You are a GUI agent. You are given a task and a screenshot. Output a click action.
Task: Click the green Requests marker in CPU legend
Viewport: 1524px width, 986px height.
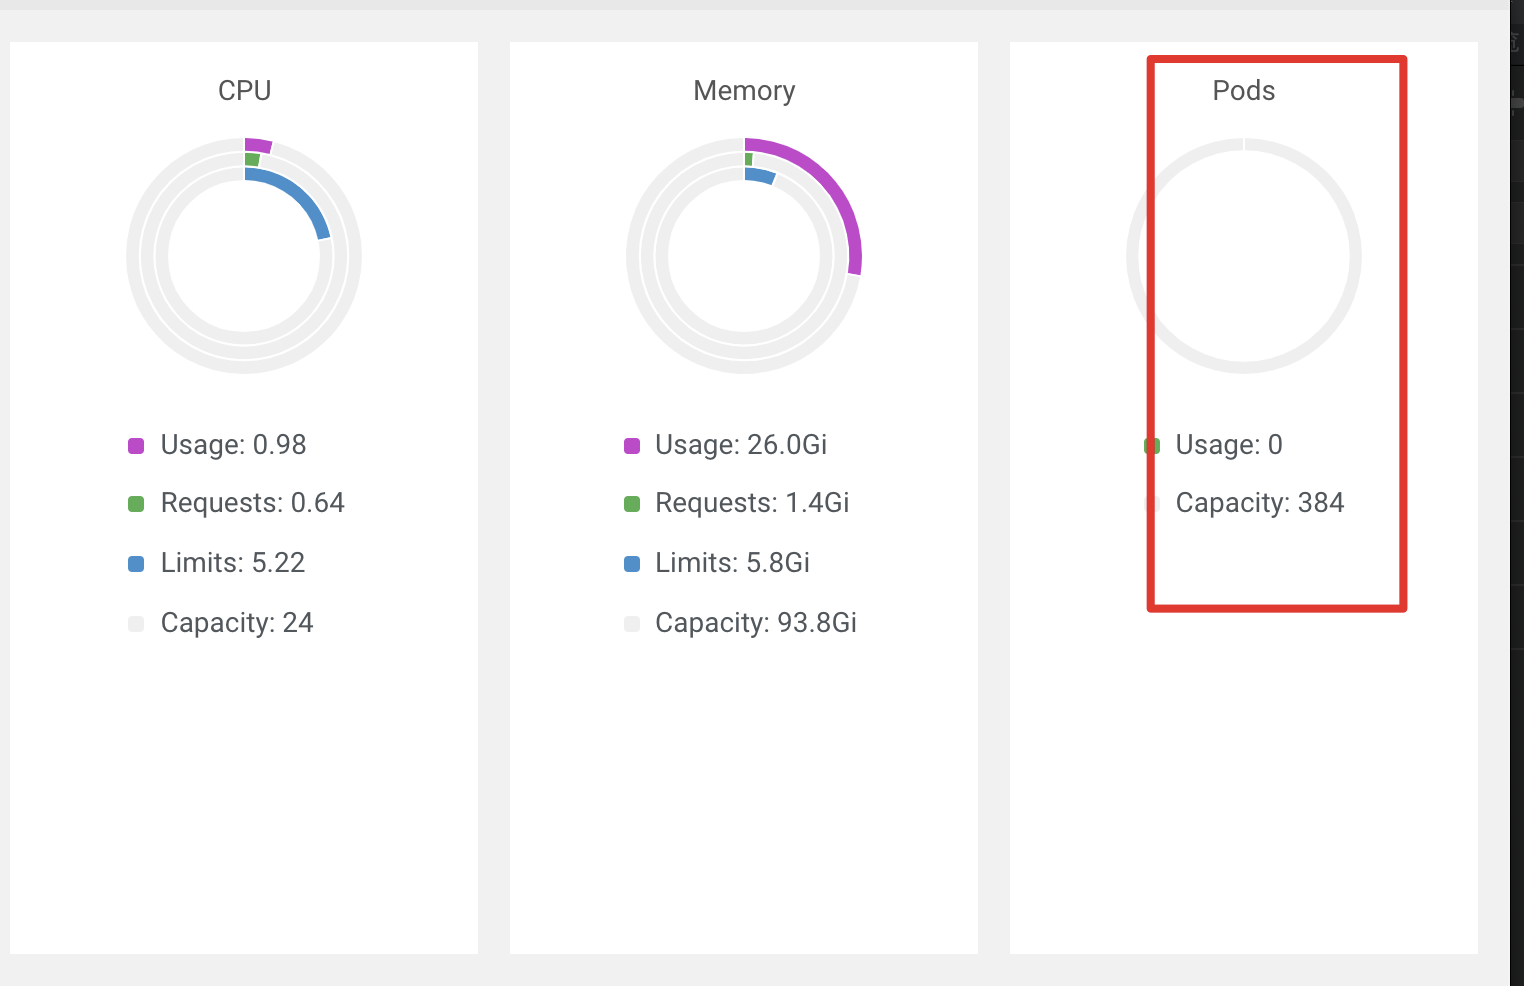click(137, 503)
